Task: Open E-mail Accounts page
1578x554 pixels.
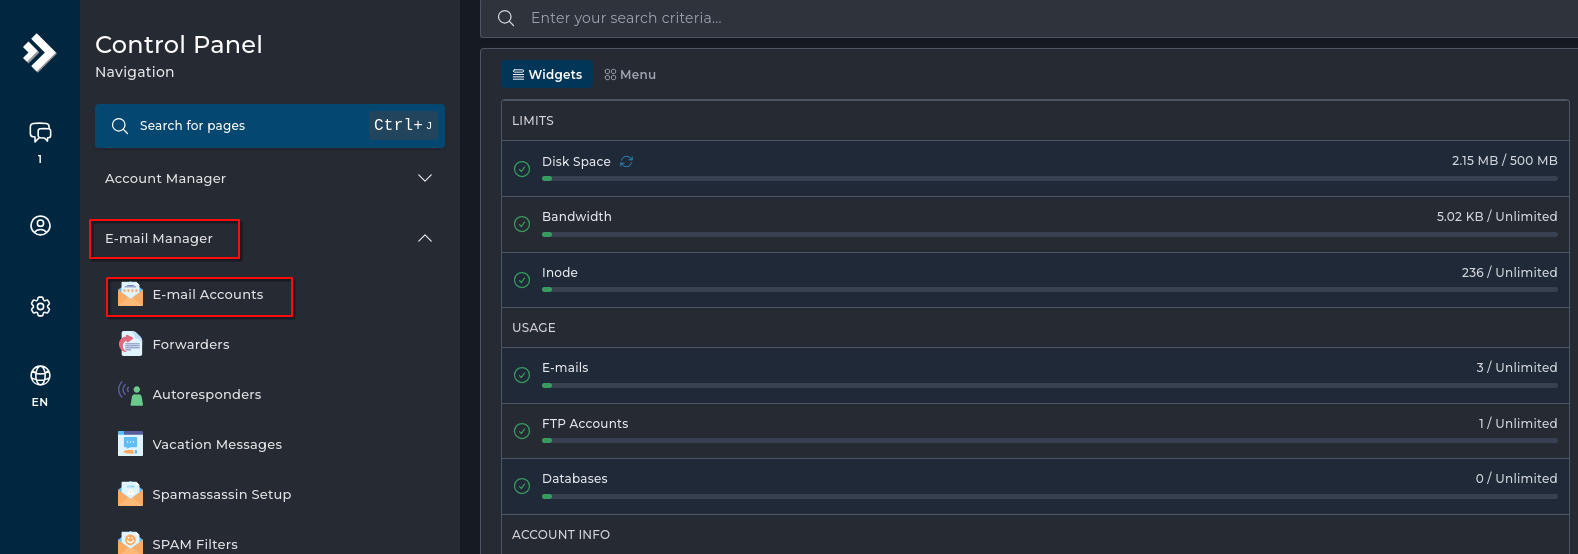Action: [x=207, y=295]
